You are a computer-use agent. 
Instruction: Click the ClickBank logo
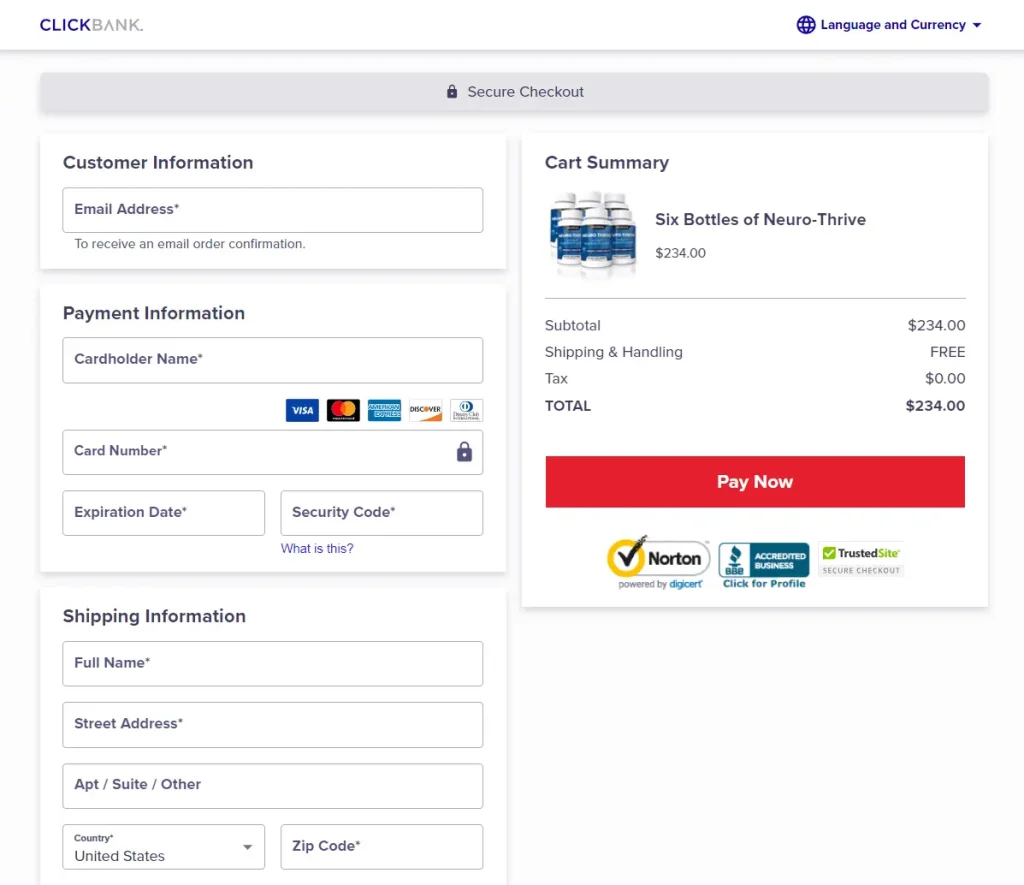[91, 24]
